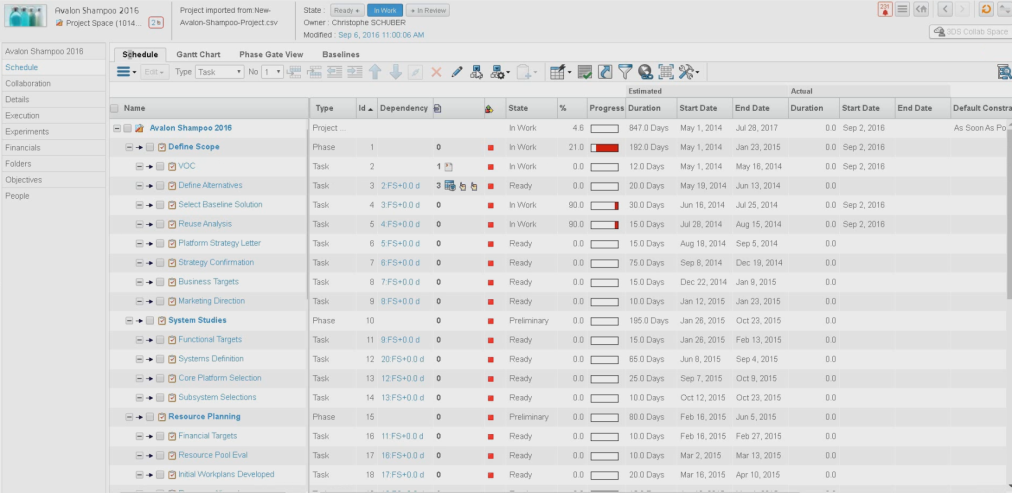
Task: Click the home navigation icon
Action: point(921,9)
